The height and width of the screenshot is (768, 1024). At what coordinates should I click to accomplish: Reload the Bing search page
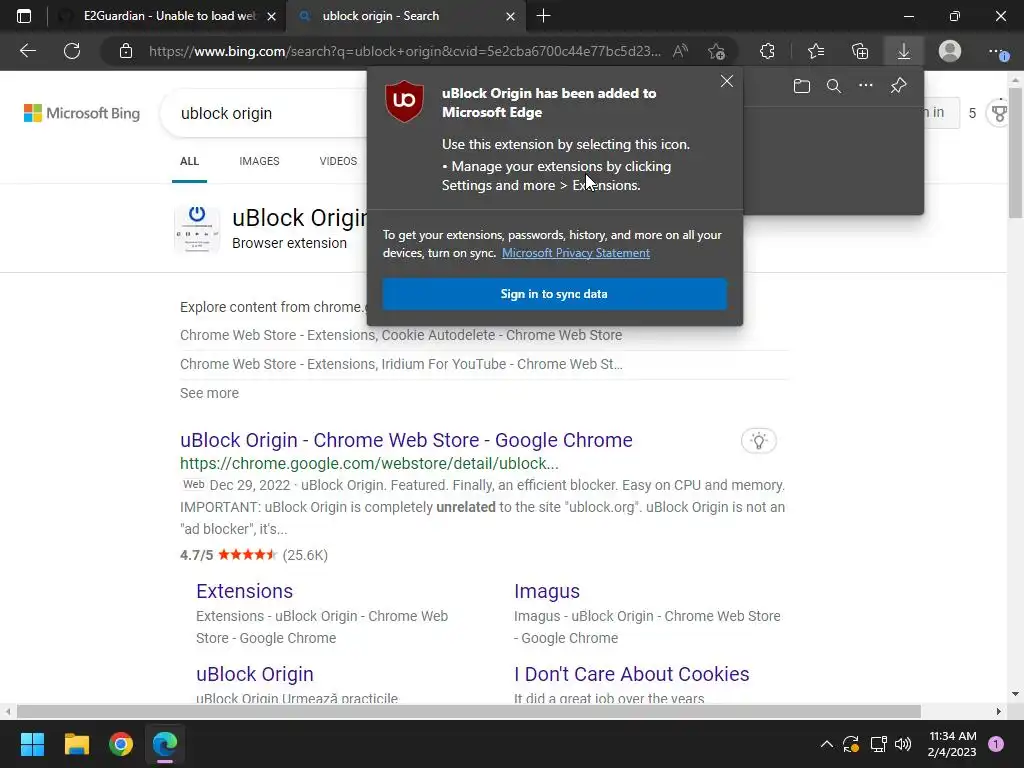point(72,51)
